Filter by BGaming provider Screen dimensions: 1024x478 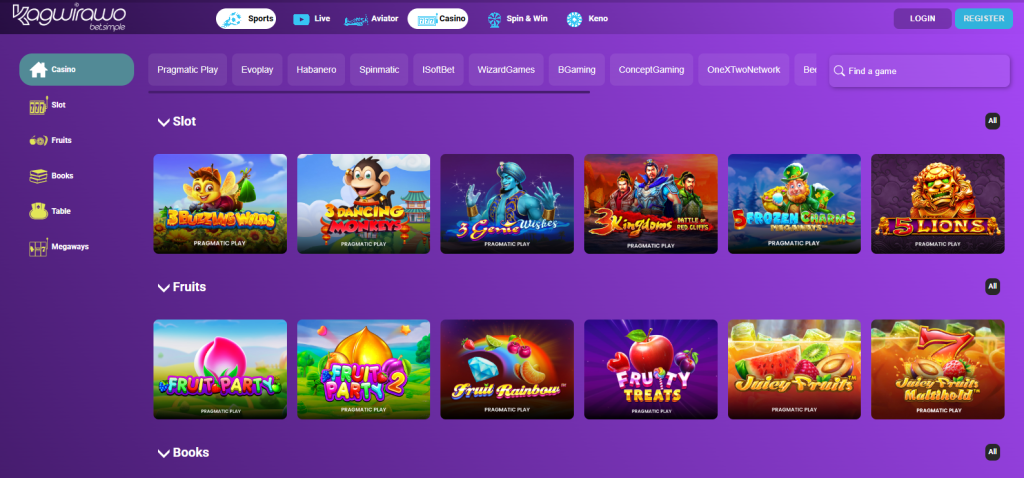(577, 70)
